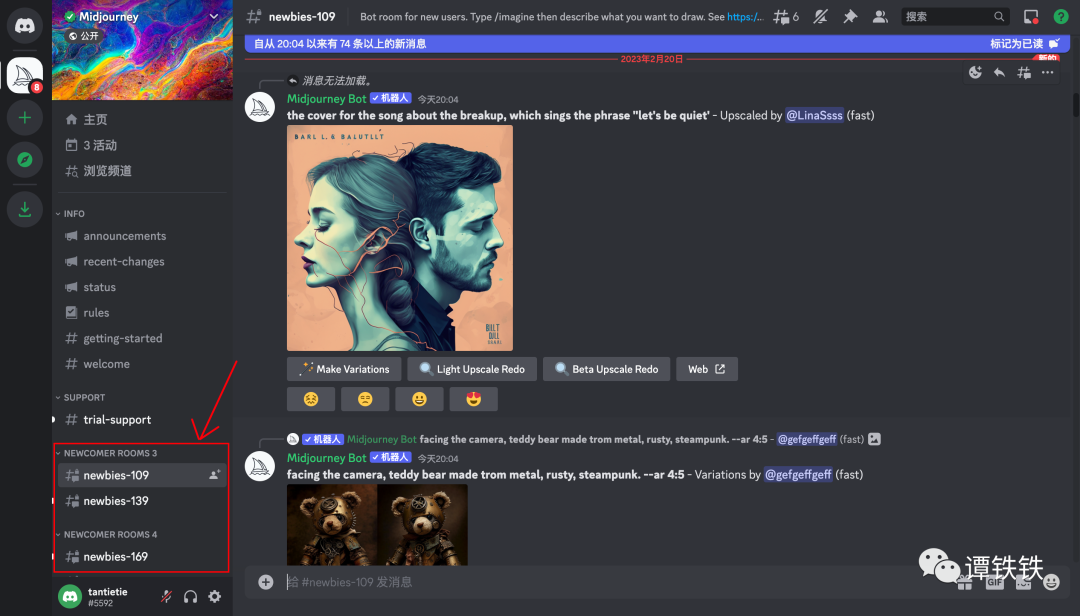Click Light Upscale Redo button

pos(472,369)
